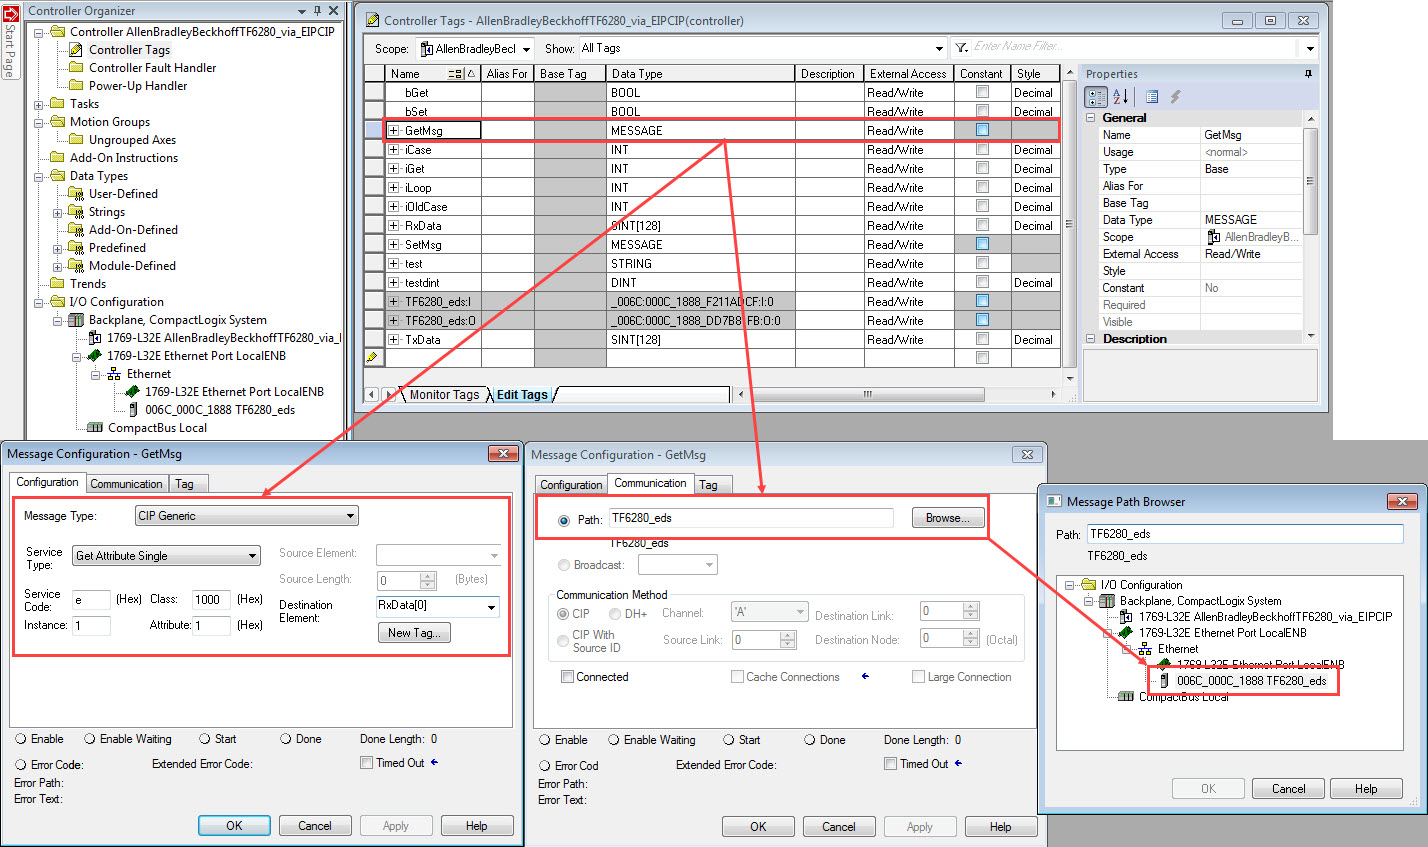Pin the Properties panel with pushpin icon
Viewport: 1428px width, 847px height.
(1309, 74)
